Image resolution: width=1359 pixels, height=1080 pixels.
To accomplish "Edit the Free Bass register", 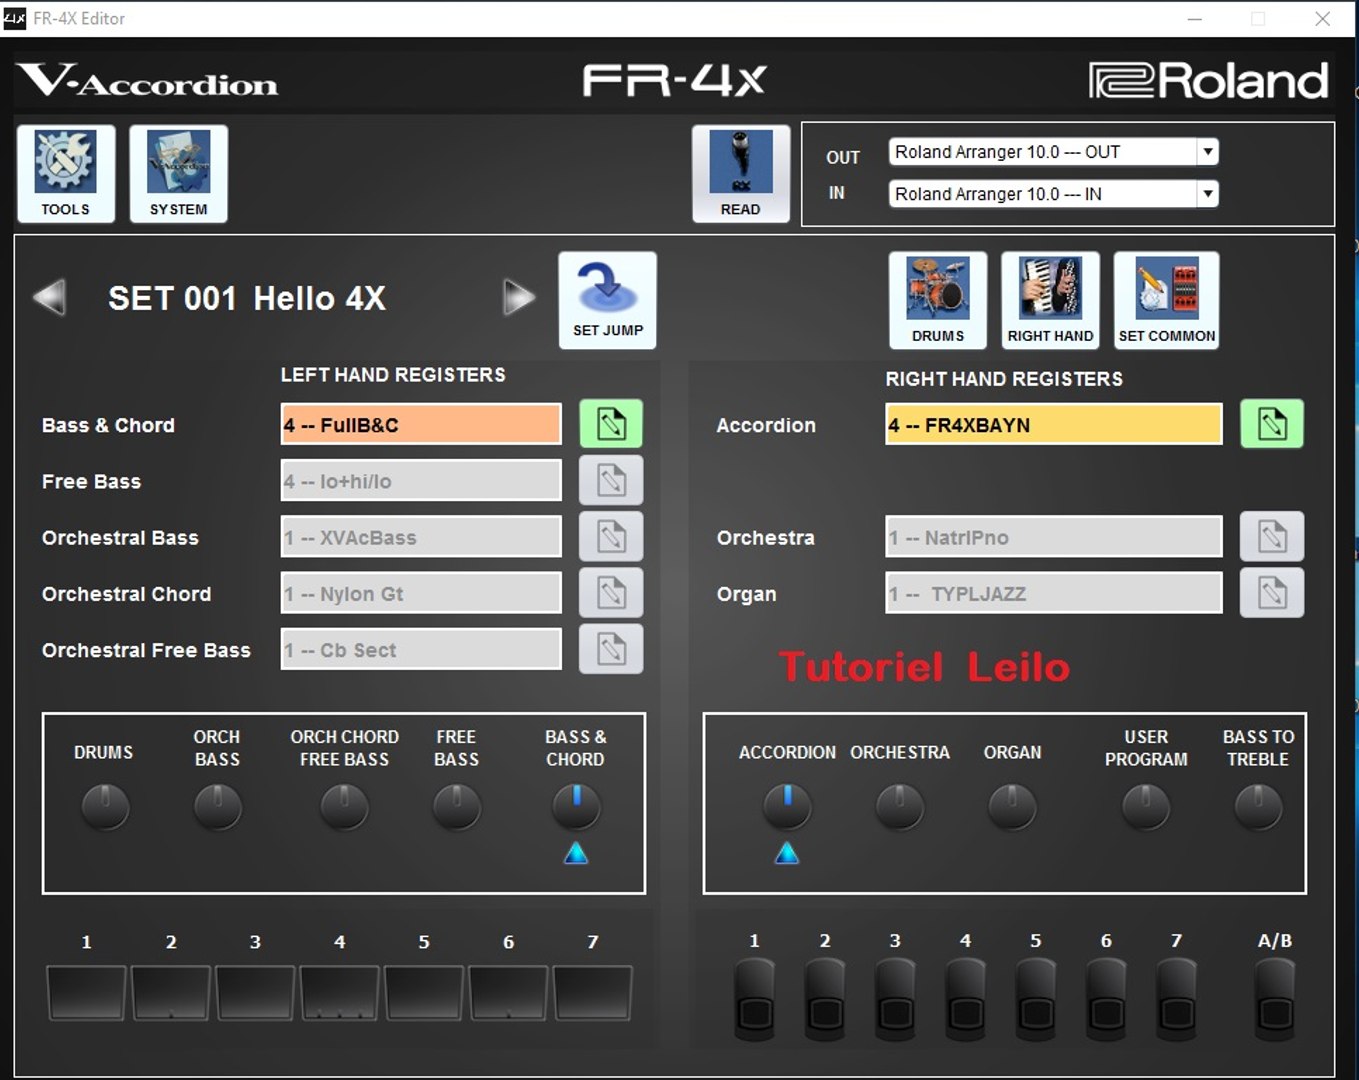I will pyautogui.click(x=611, y=481).
